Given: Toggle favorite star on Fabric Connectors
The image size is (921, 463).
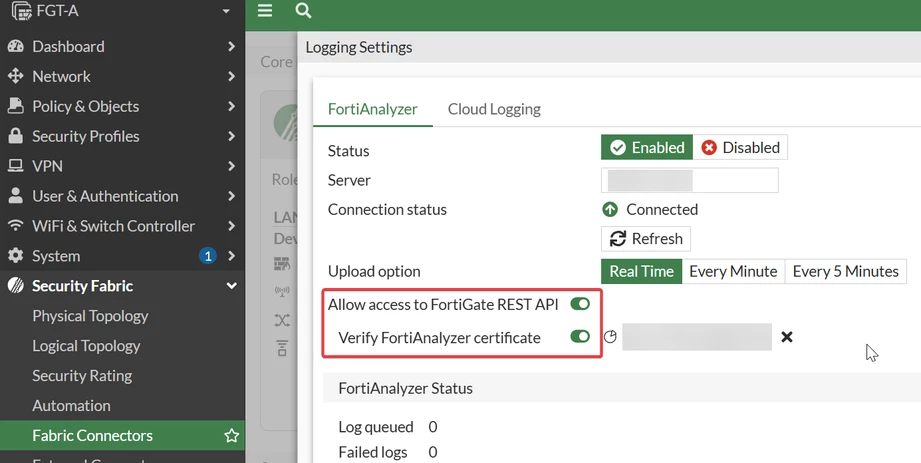Looking at the screenshot, I should (x=231, y=435).
